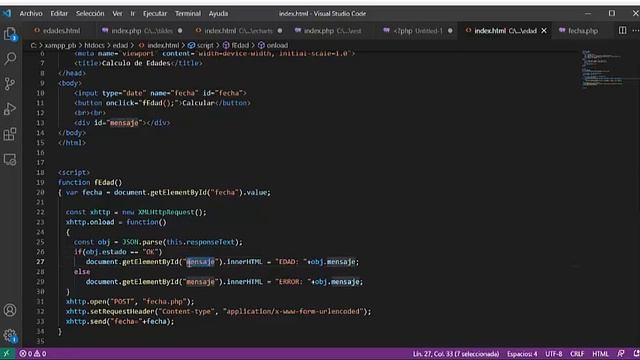Open the Source Control view icon
The image size is (640, 360).
pyautogui.click(x=10, y=84)
